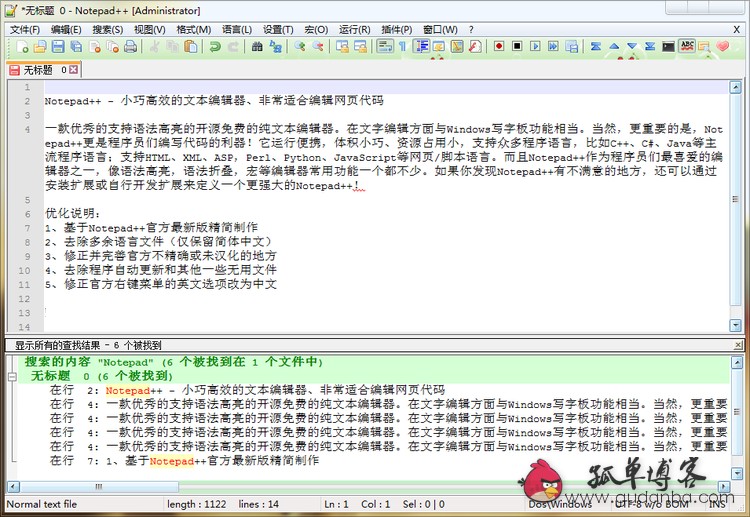Click editor scrollbar down arrow
750x517 pixels.
click(x=736, y=326)
